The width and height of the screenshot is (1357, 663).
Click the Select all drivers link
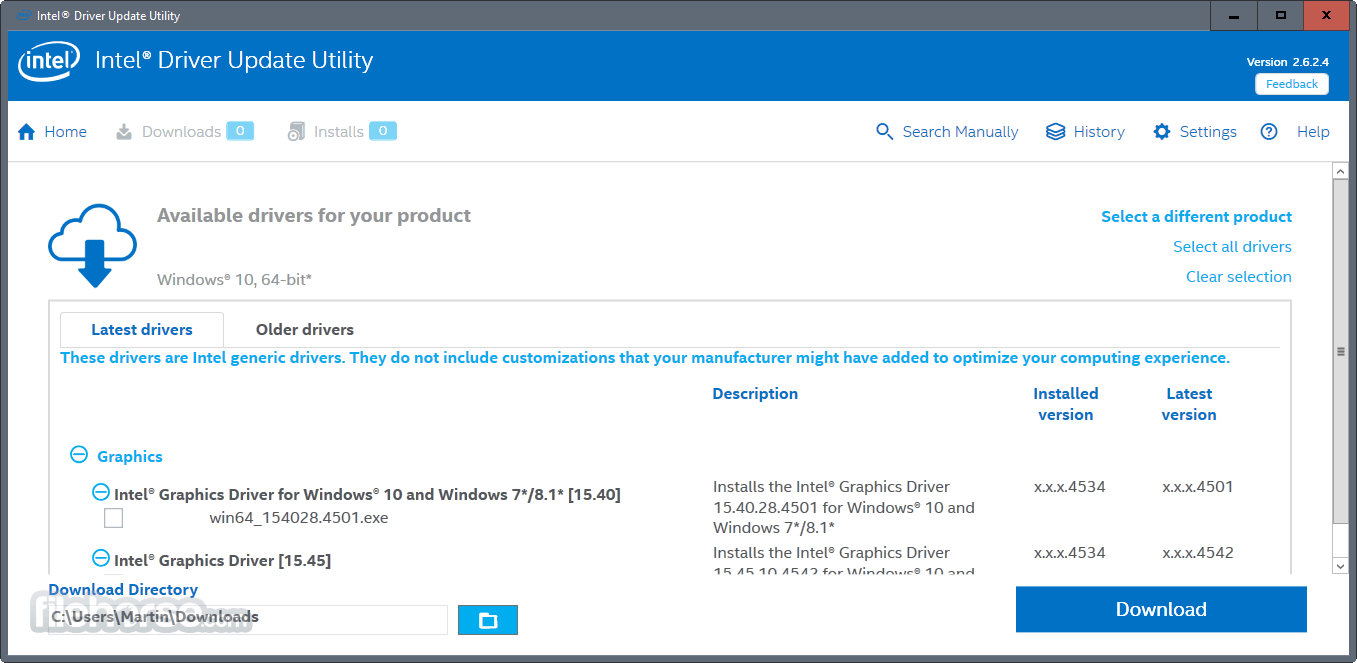point(1232,247)
